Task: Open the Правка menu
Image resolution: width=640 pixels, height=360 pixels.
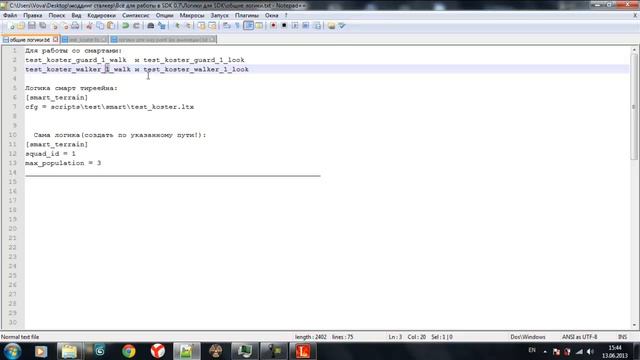Action: [x=33, y=15]
